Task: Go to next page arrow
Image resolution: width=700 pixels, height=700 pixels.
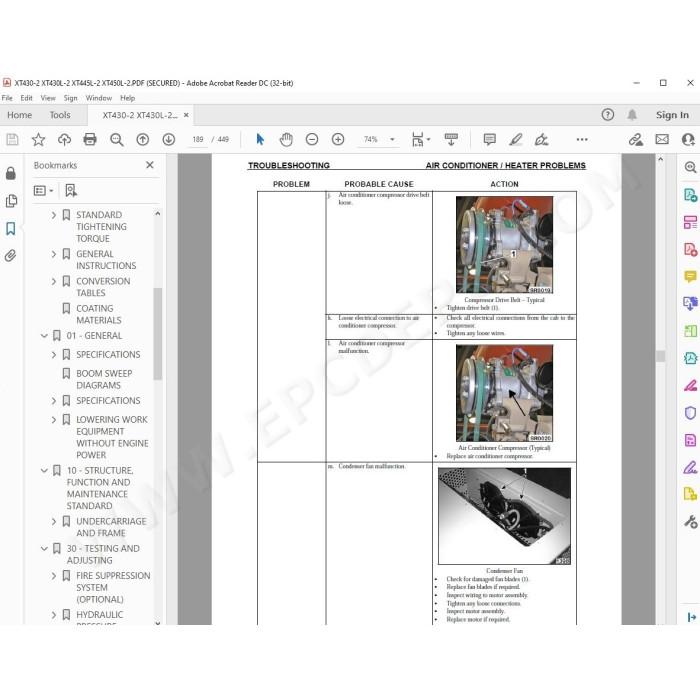Action: tap(168, 140)
